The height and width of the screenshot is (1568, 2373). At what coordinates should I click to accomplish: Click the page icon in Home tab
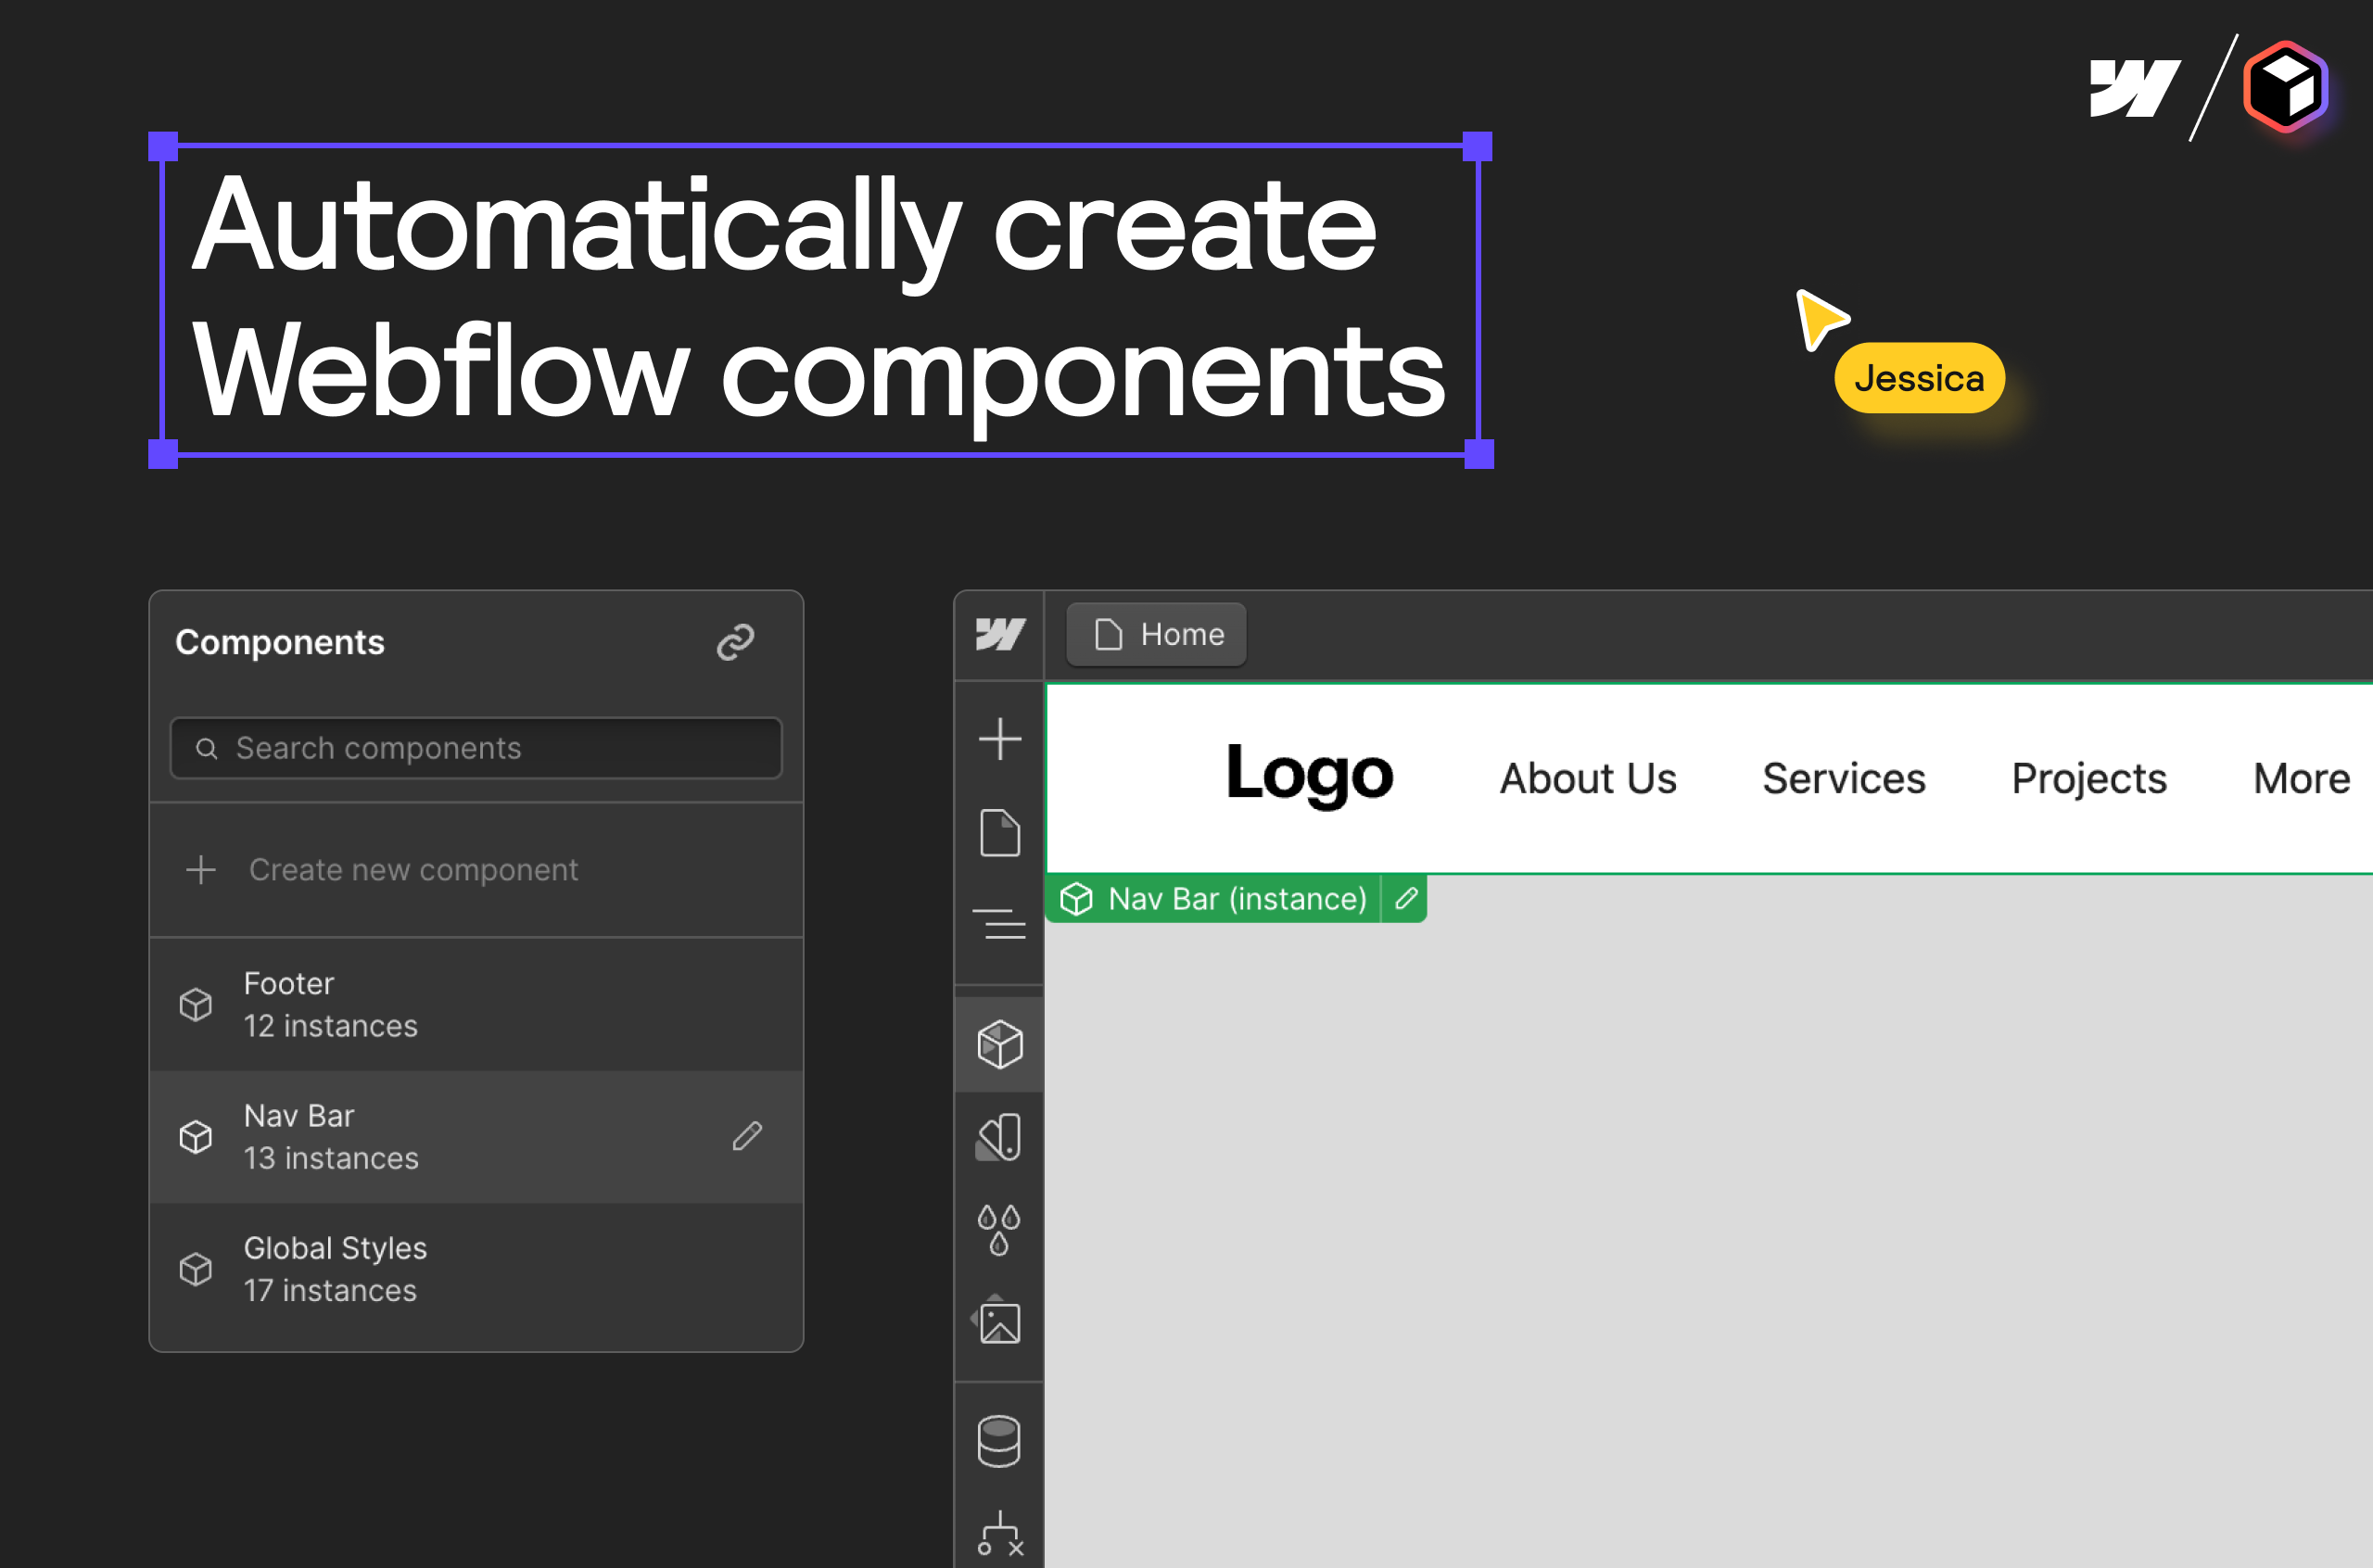1108,634
